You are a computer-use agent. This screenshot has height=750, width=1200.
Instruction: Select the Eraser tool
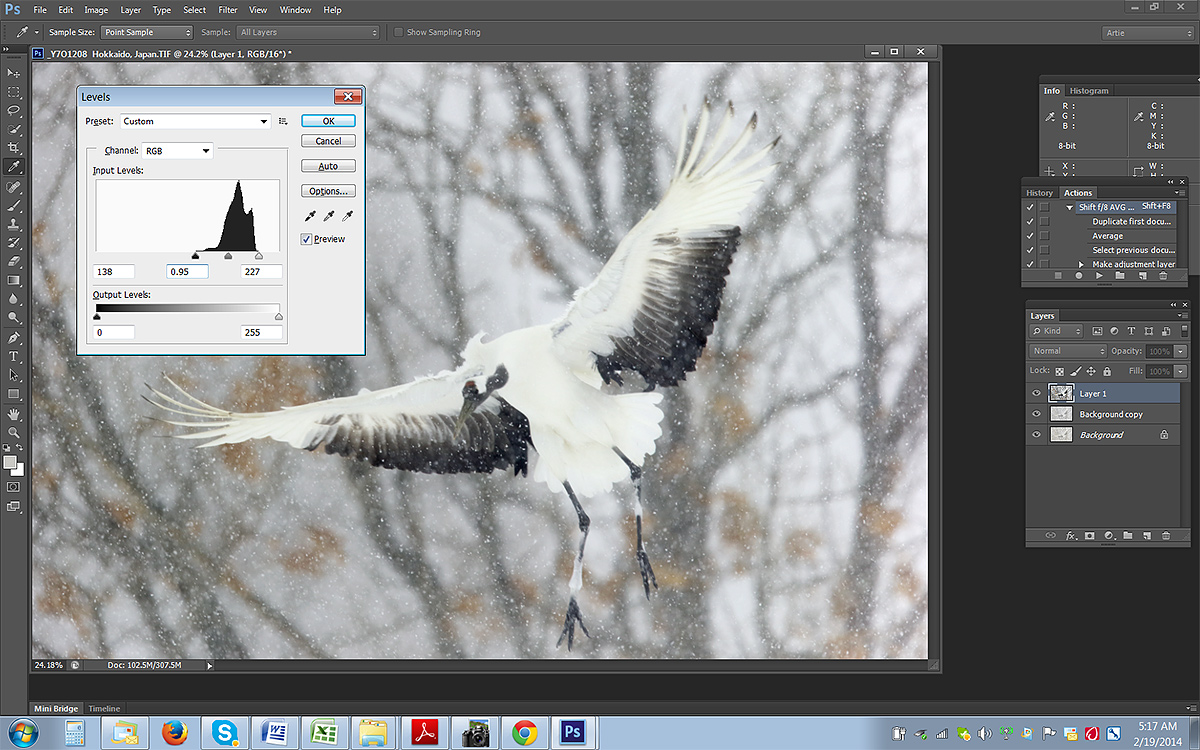point(14,261)
